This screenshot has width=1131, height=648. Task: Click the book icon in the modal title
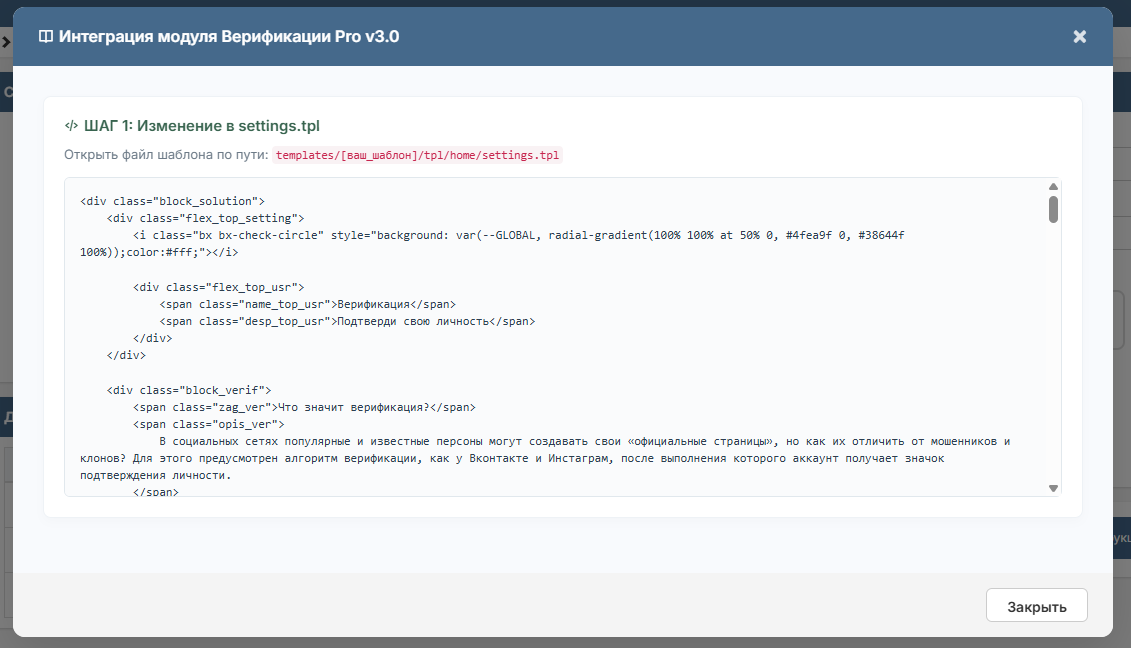point(45,37)
